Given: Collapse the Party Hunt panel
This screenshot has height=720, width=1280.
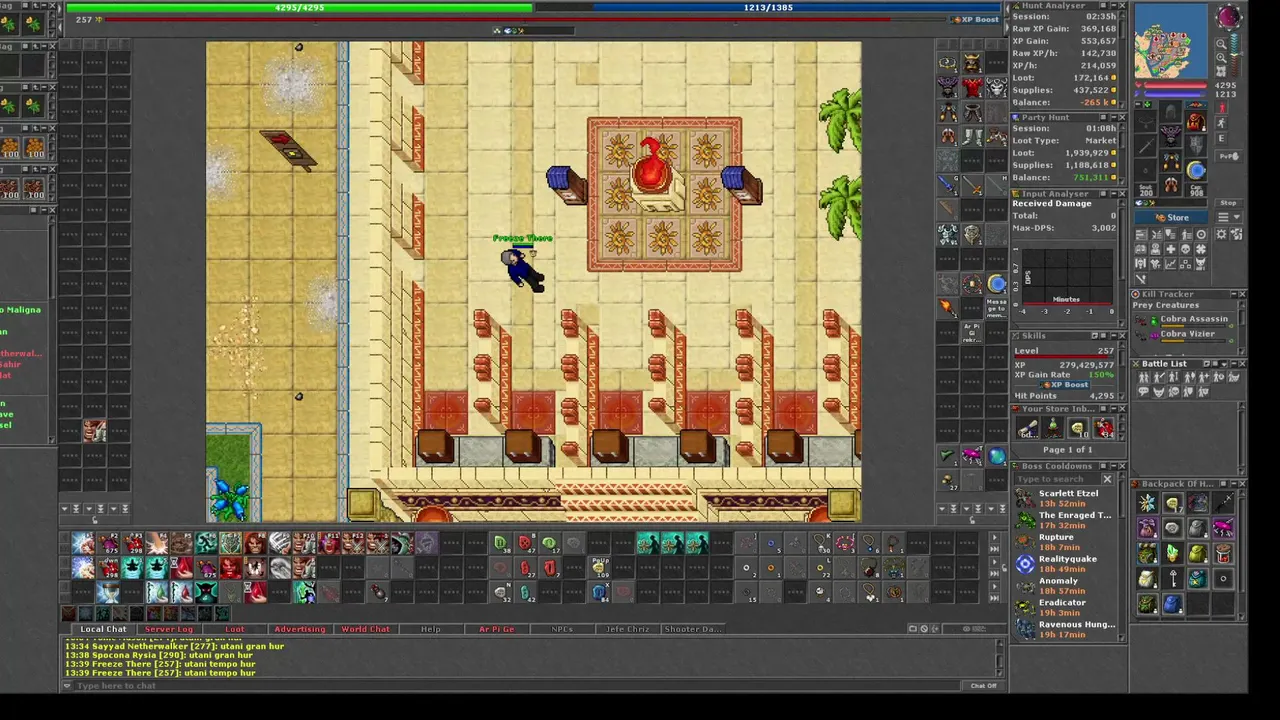Looking at the screenshot, I should 1112,117.
